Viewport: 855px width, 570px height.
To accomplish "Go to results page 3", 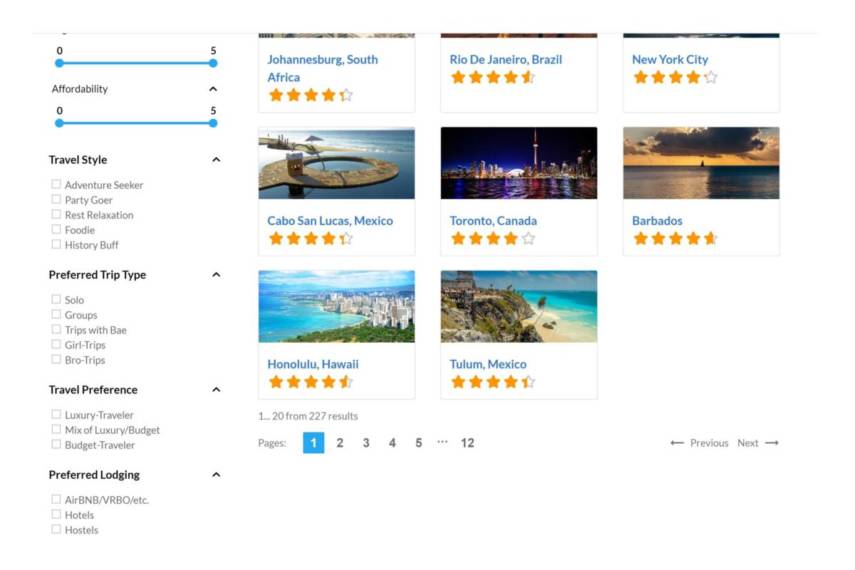I will [366, 443].
